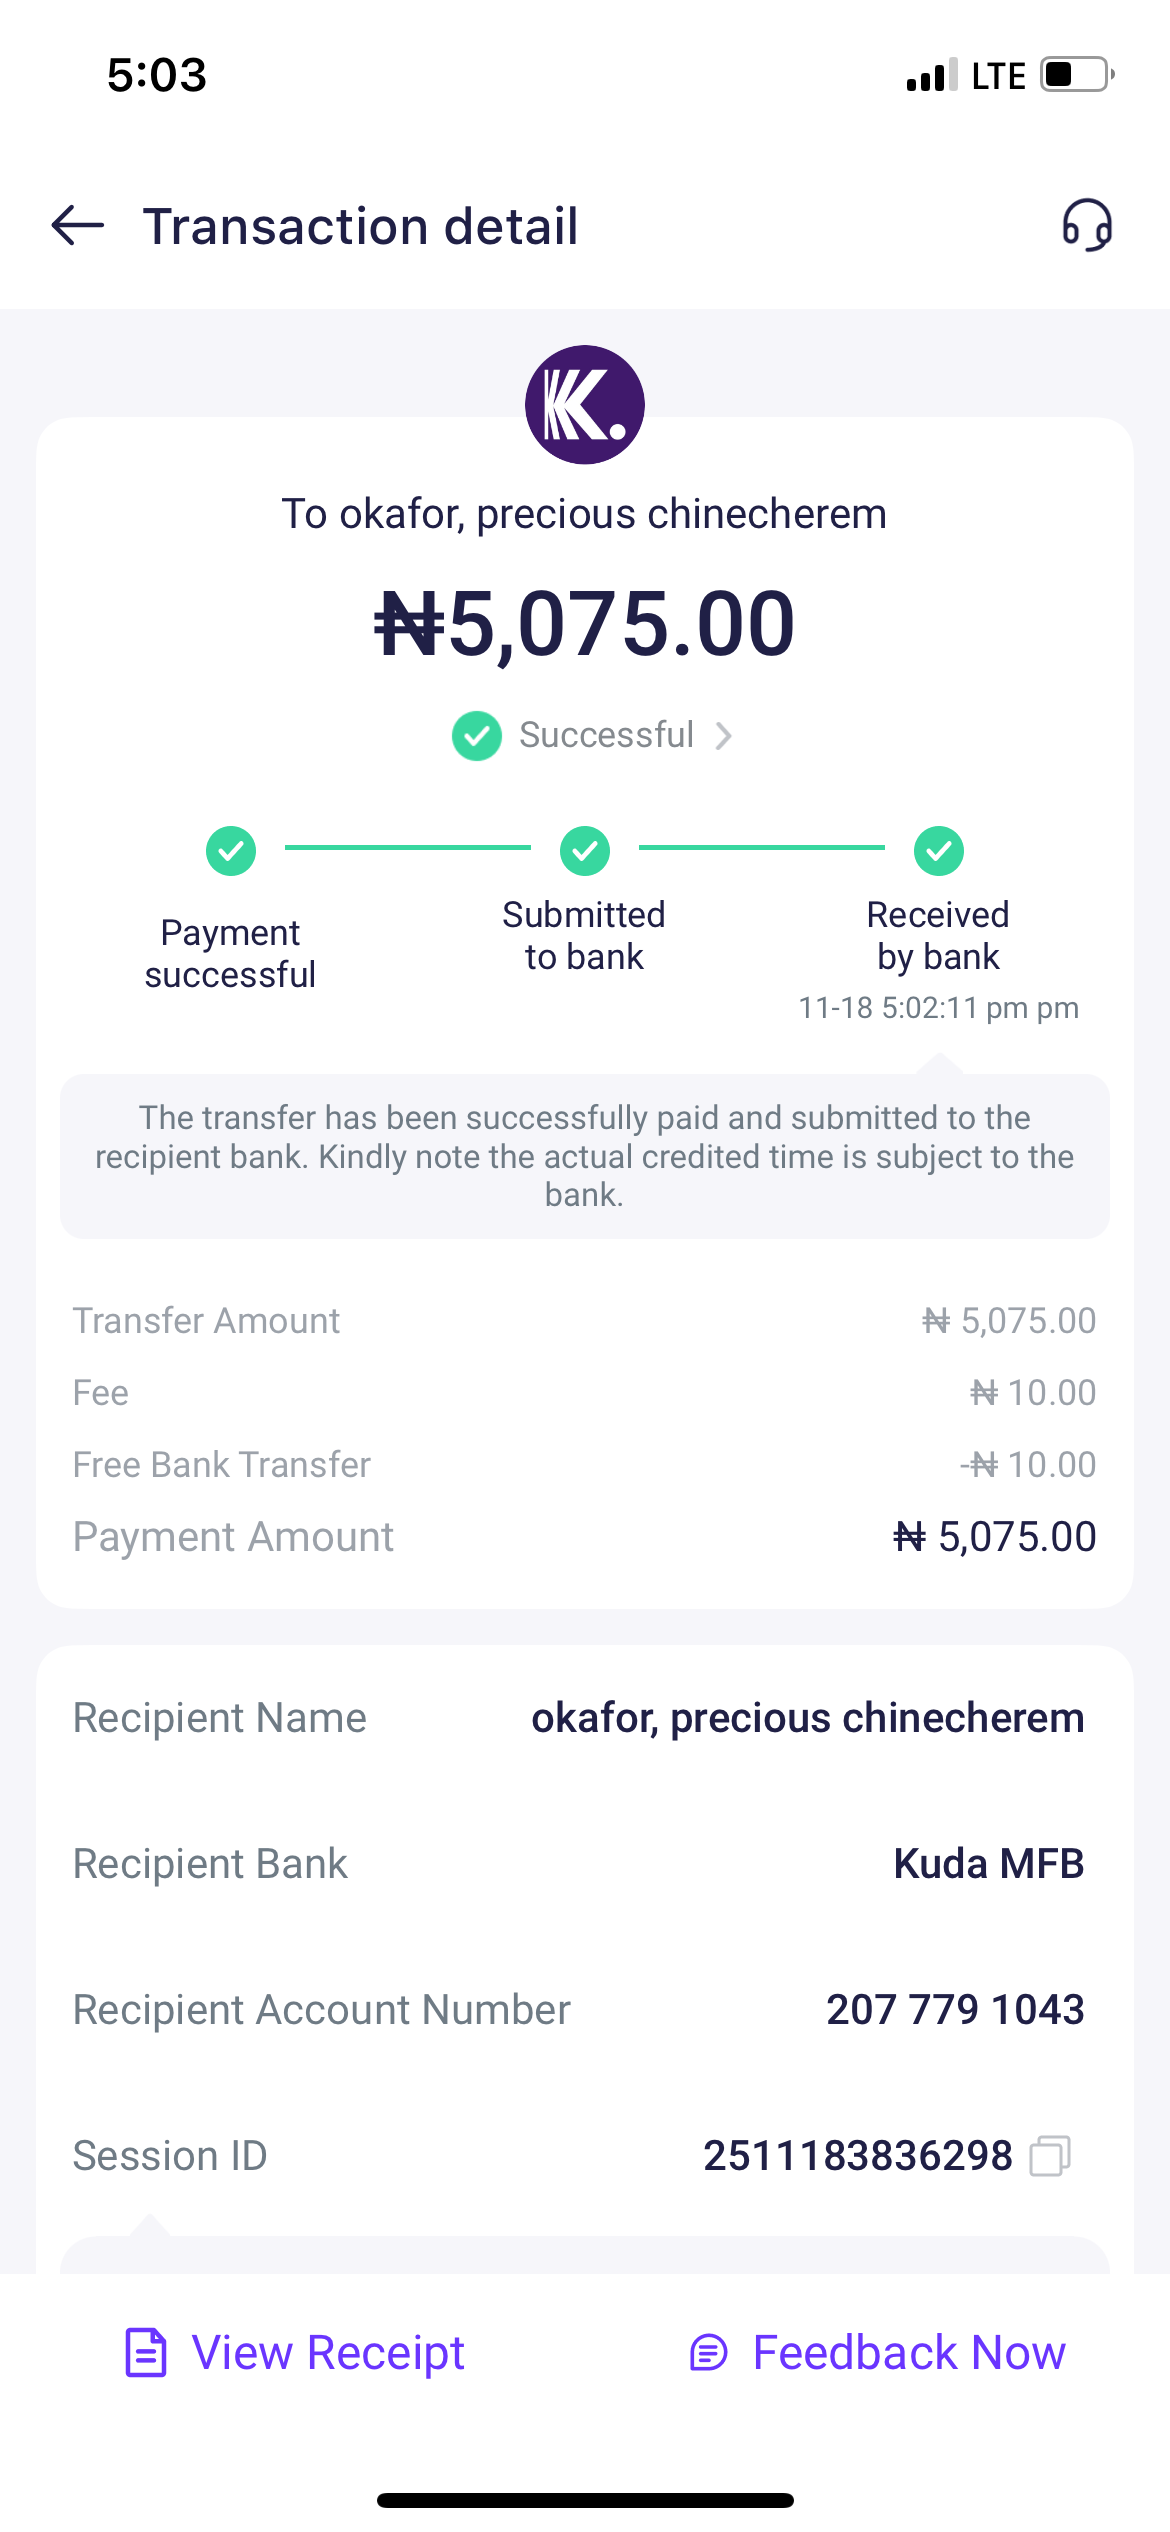Tap the View Receipt document icon
The width and height of the screenshot is (1170, 2532).
click(x=146, y=2352)
